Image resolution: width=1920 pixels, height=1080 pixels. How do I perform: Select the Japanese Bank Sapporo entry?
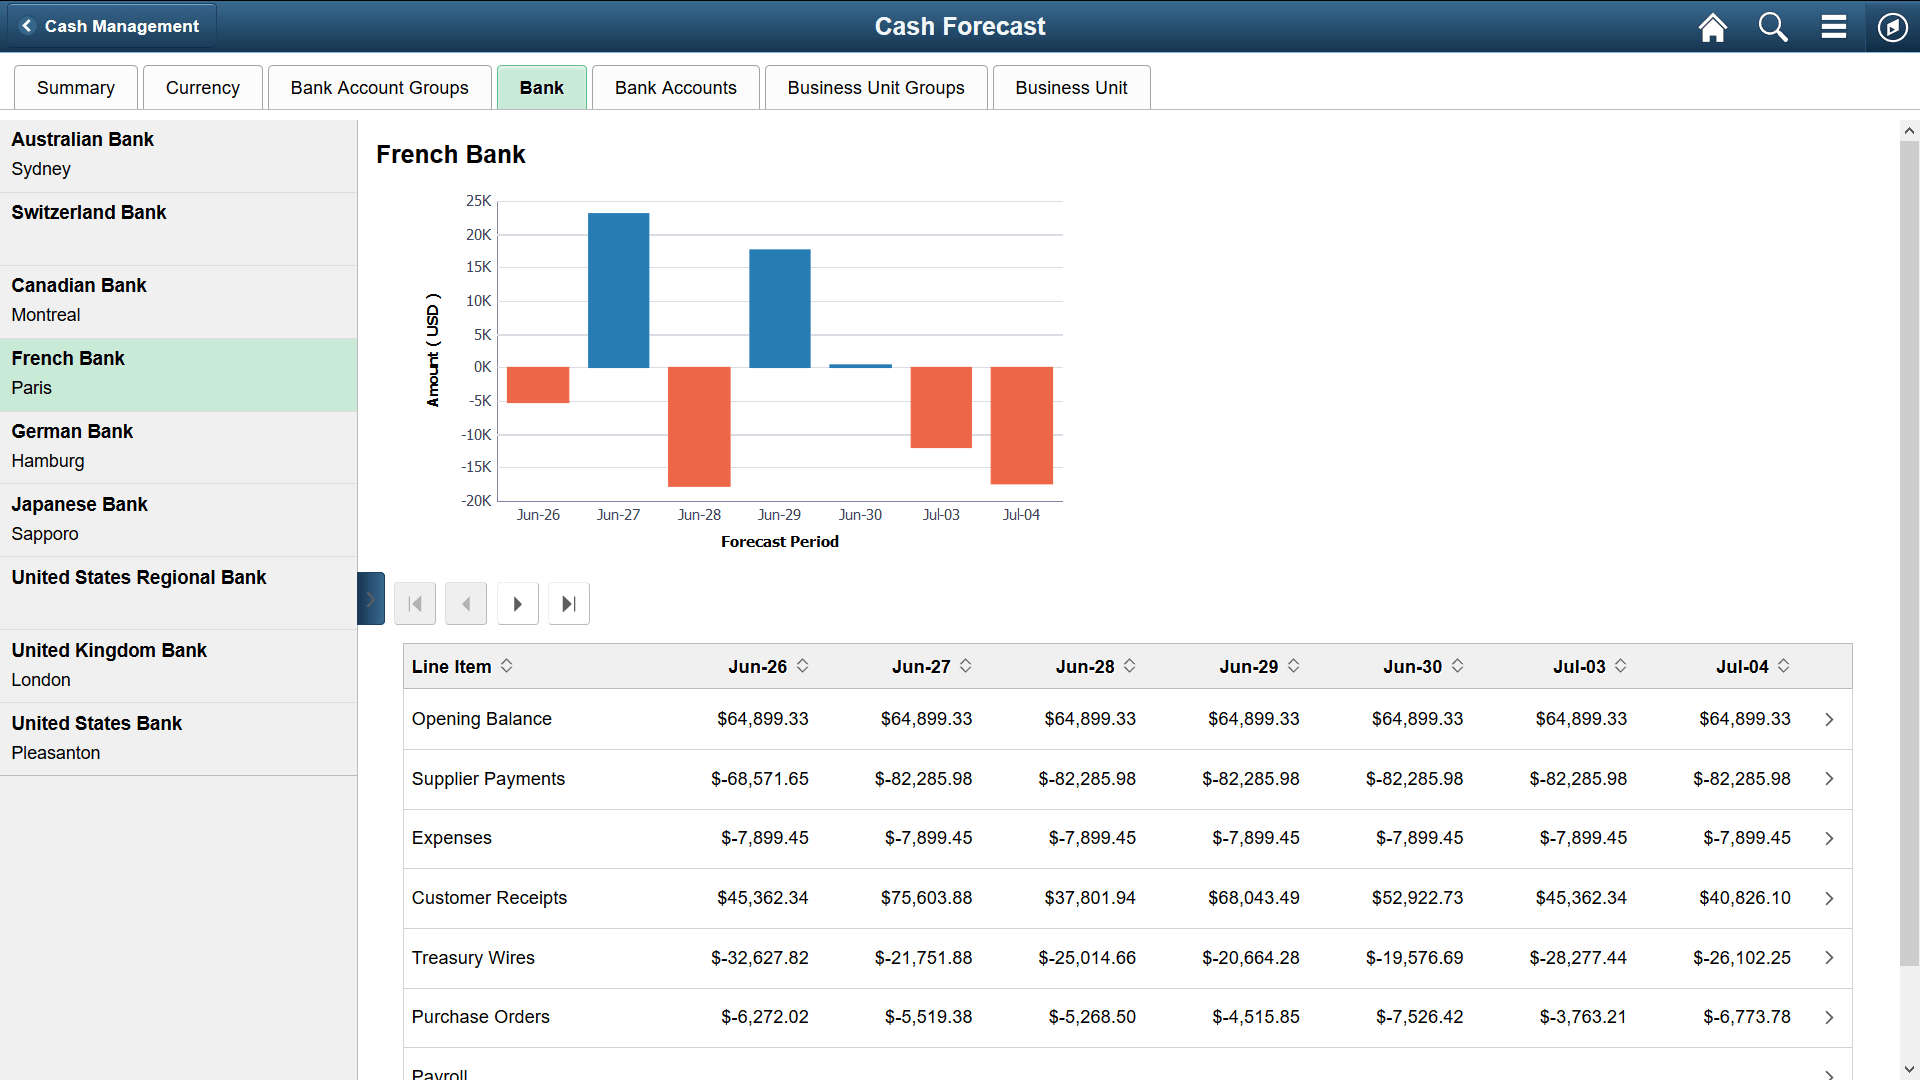[178, 518]
